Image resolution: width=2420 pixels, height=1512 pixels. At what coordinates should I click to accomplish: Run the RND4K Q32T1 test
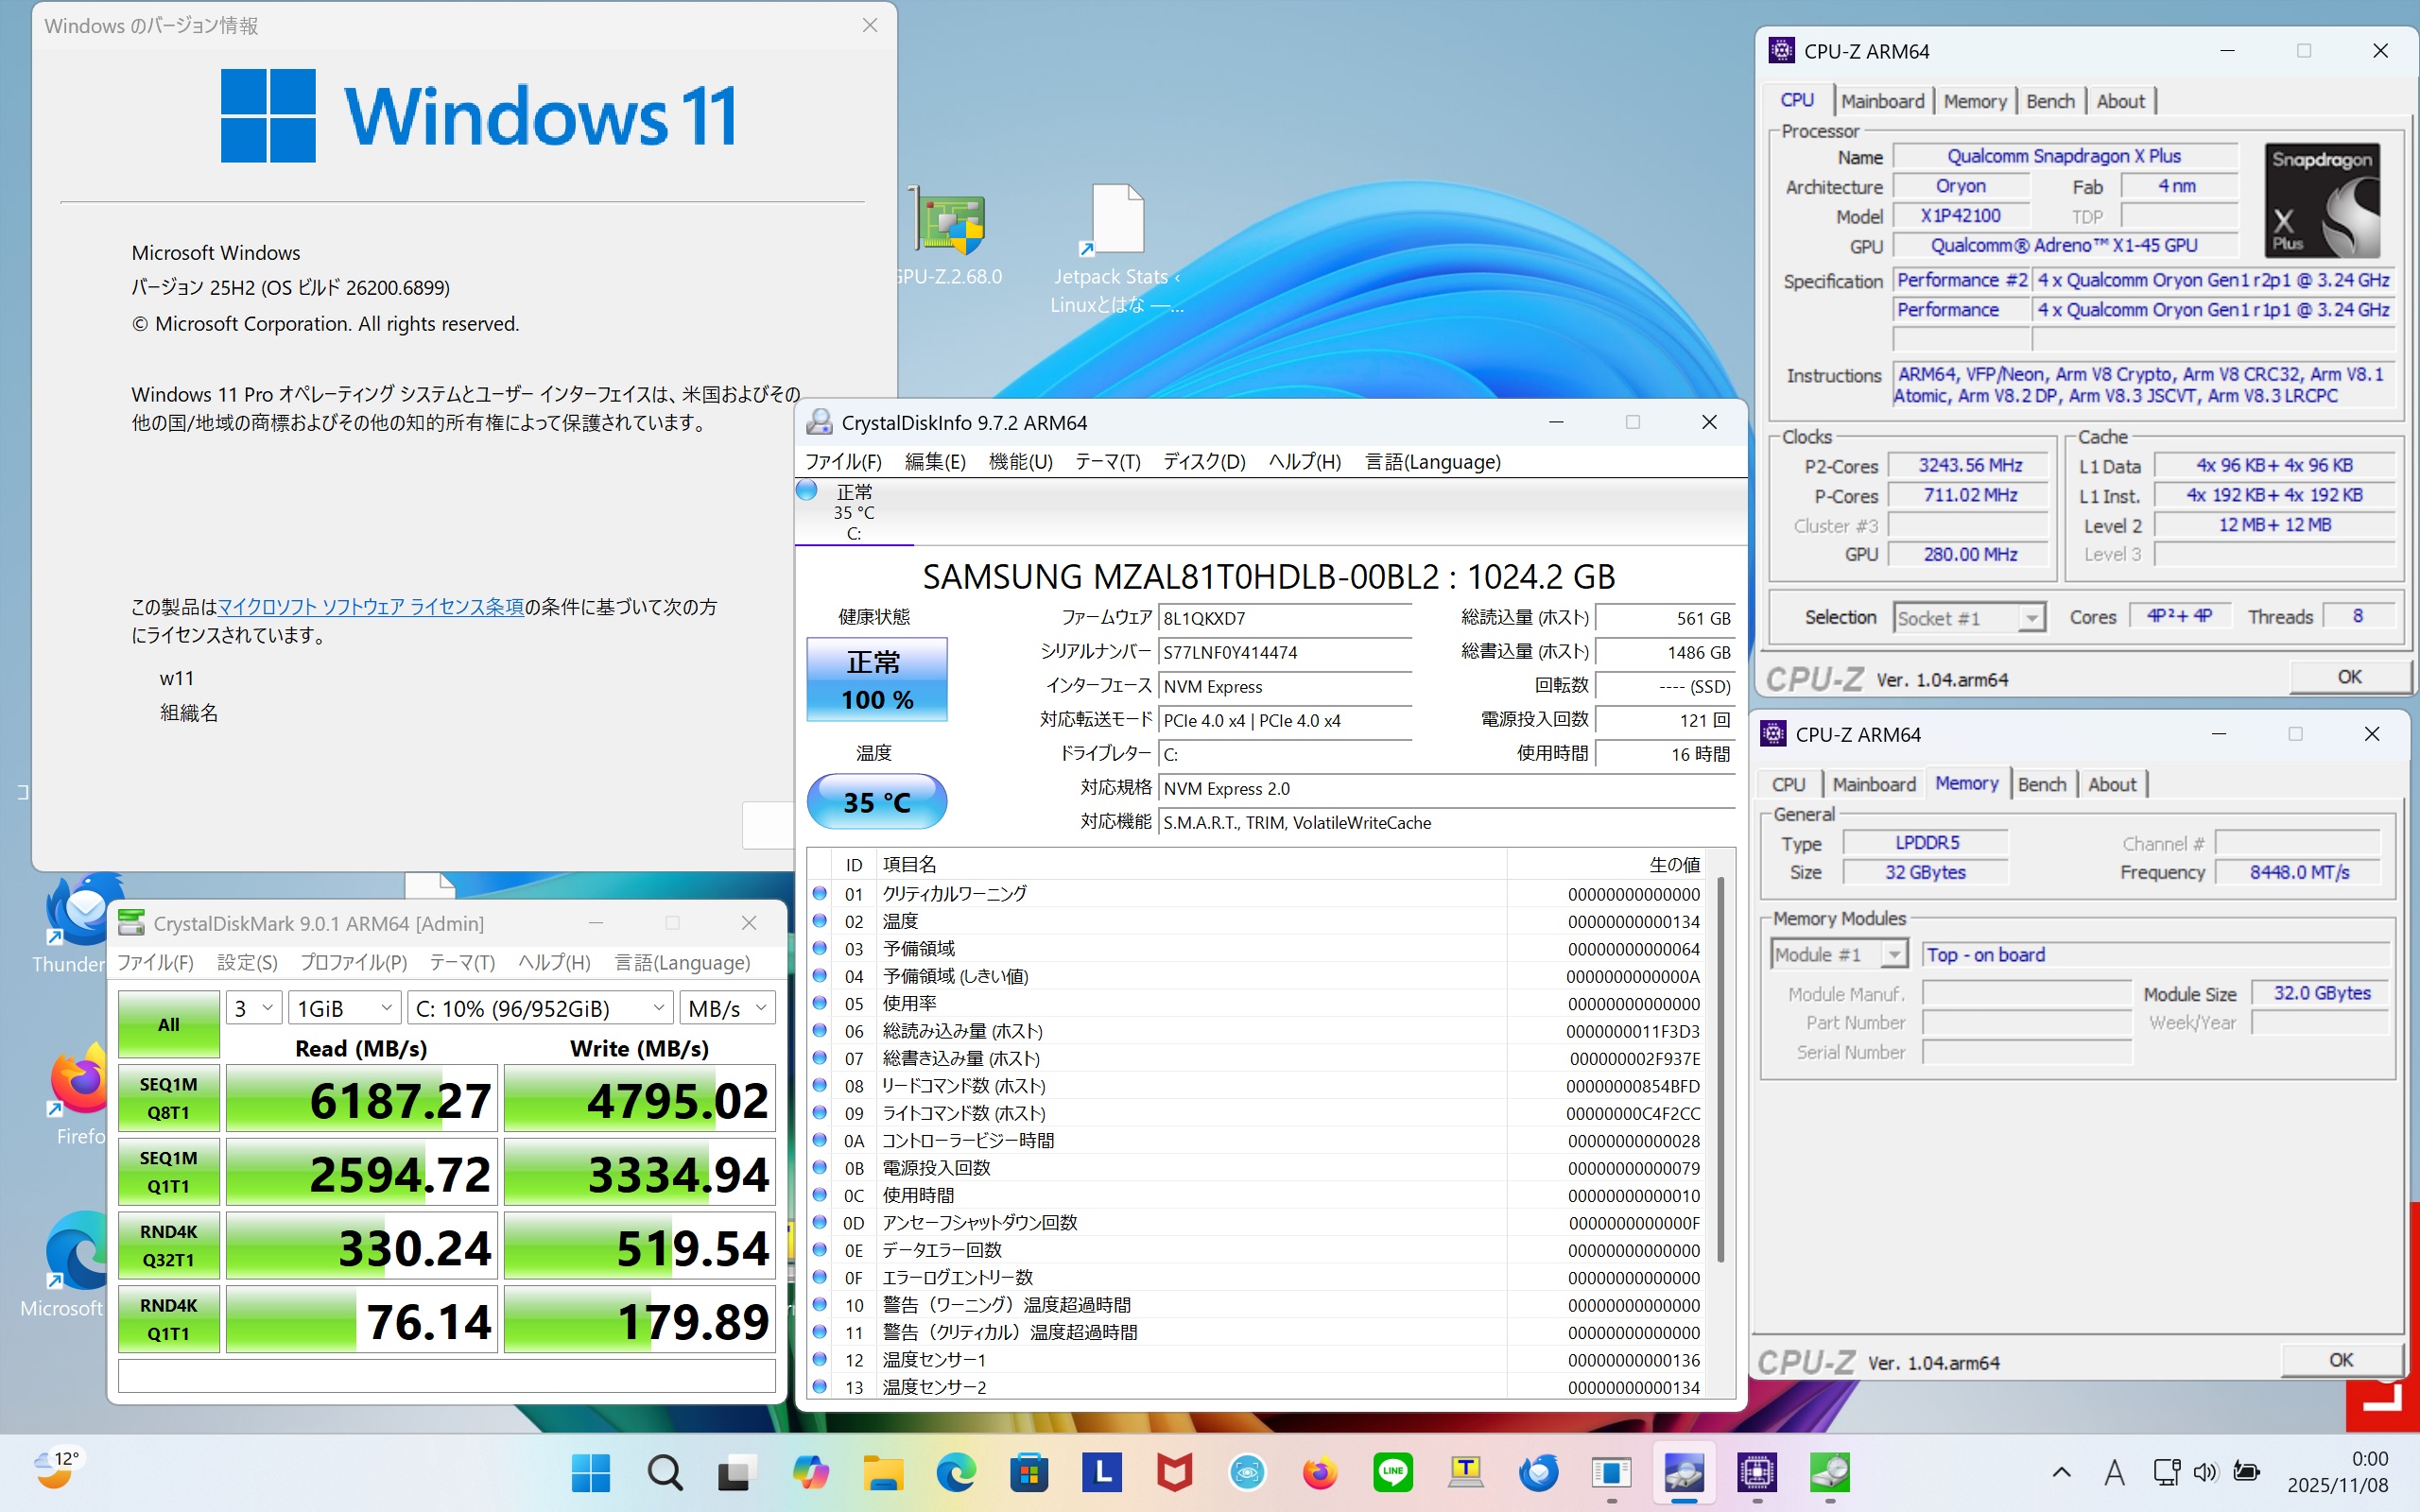click(x=169, y=1246)
